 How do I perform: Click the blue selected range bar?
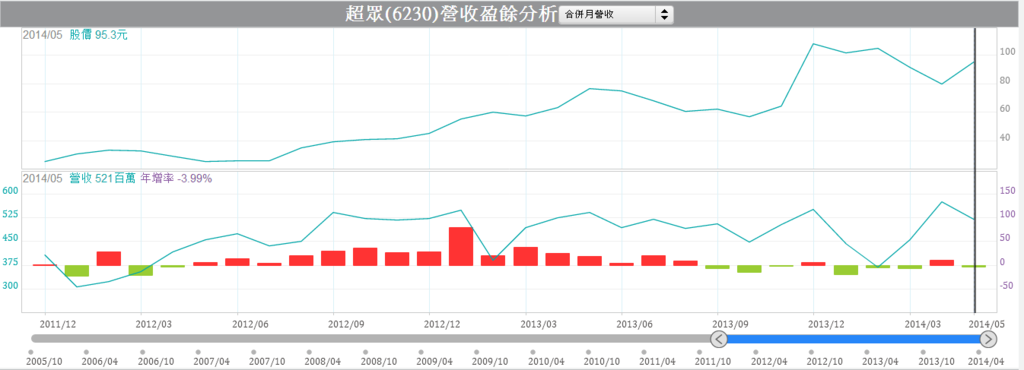coord(854,339)
